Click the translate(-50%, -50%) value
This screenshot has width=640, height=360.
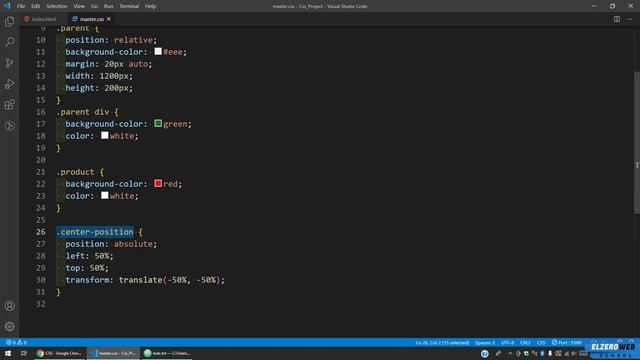click(169, 280)
